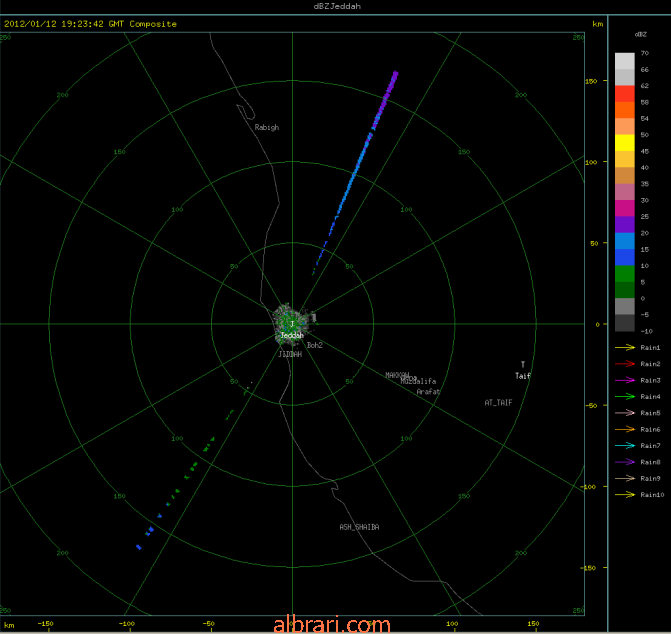Click the Arafat location label
Screen dimensions: 671x634
point(428,391)
